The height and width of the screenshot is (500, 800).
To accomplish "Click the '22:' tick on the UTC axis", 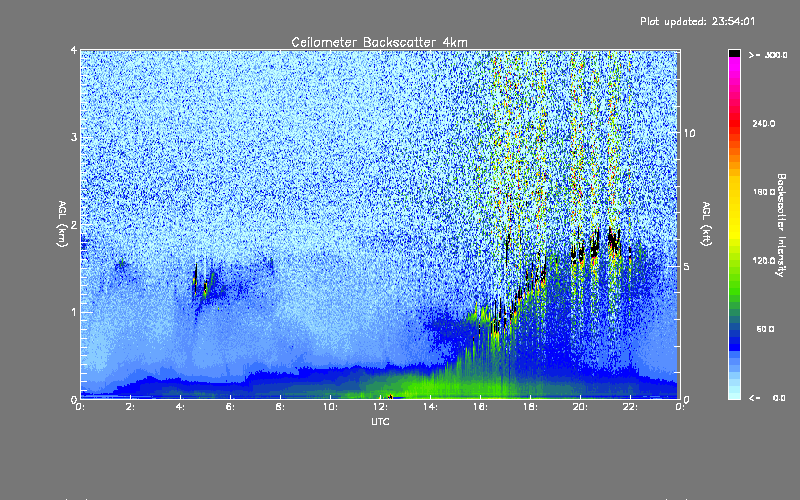I will point(630,407).
